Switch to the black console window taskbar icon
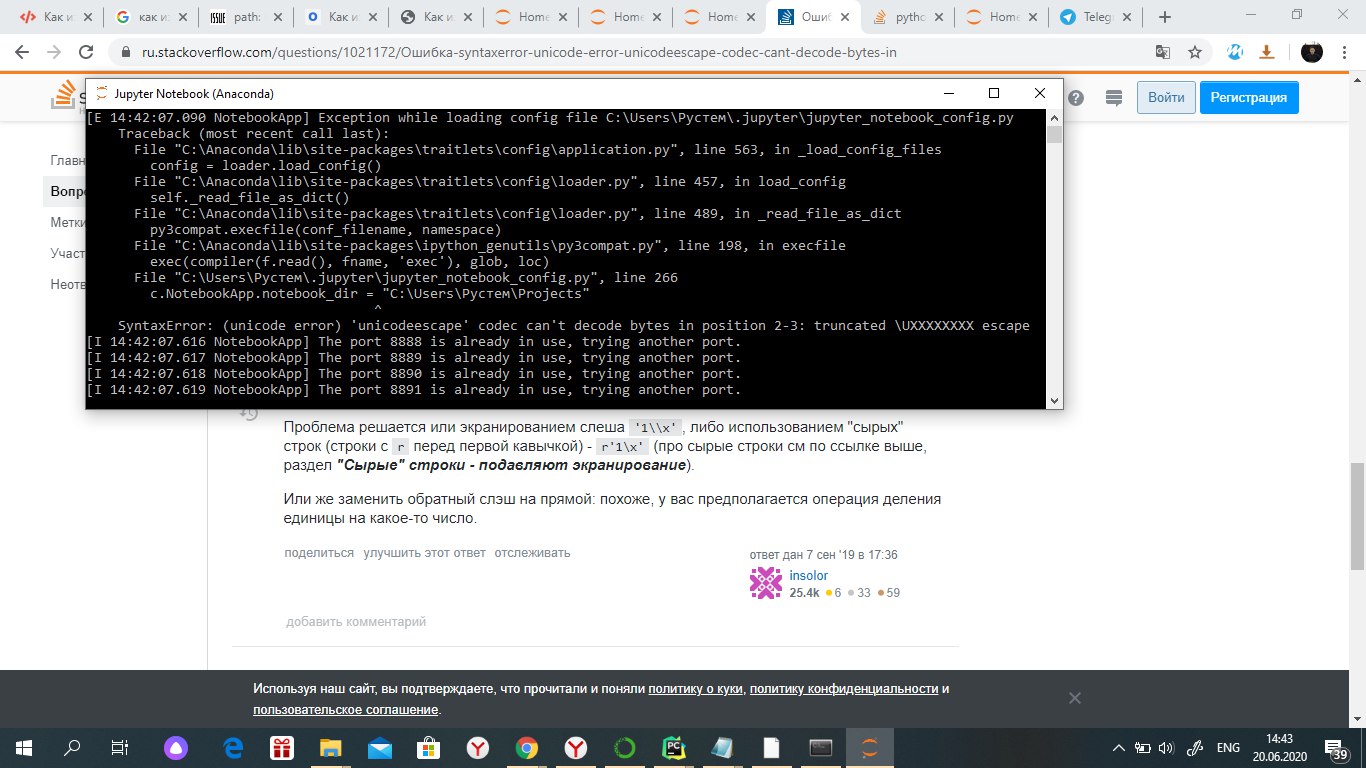 tap(820, 747)
